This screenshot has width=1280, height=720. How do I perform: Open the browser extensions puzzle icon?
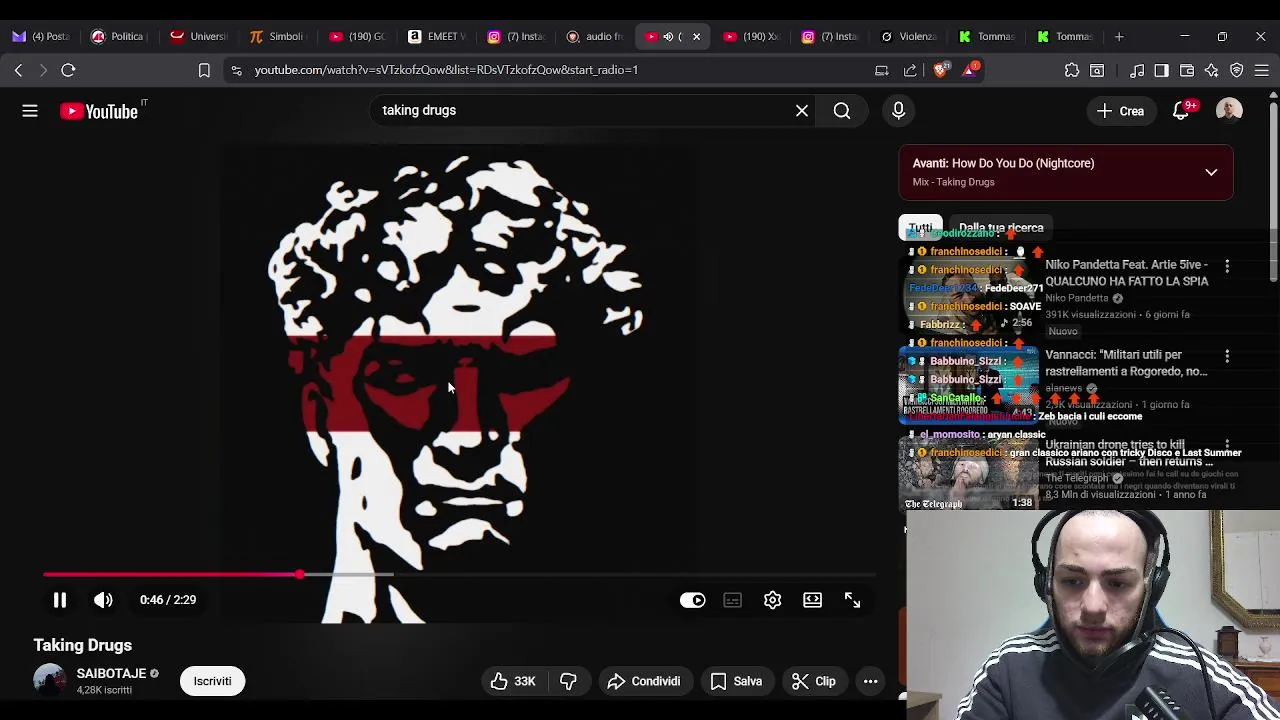tap(1072, 70)
